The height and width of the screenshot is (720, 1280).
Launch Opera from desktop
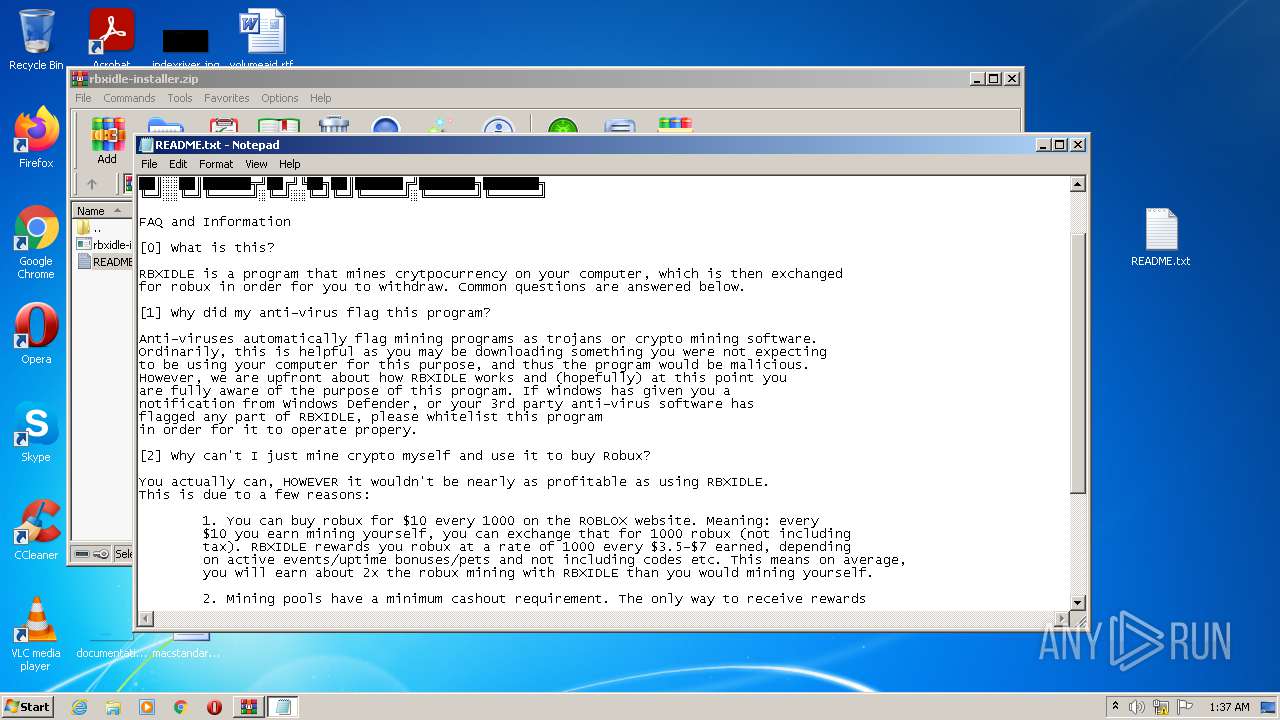[36, 334]
